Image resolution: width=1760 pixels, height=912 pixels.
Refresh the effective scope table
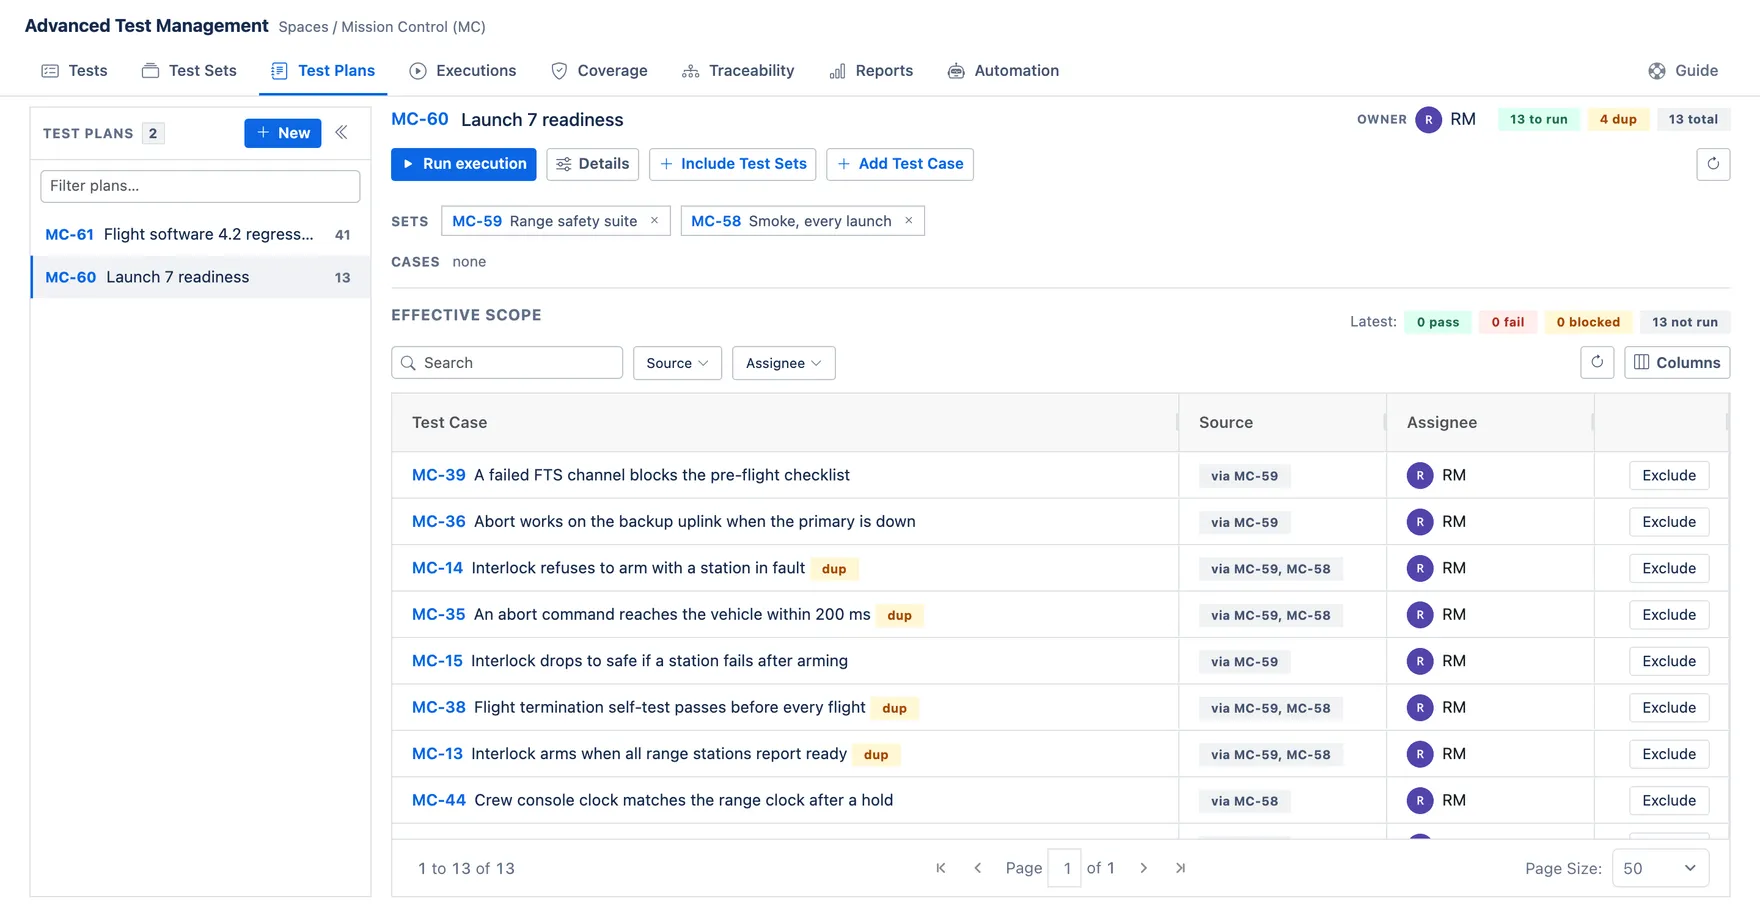coord(1597,362)
